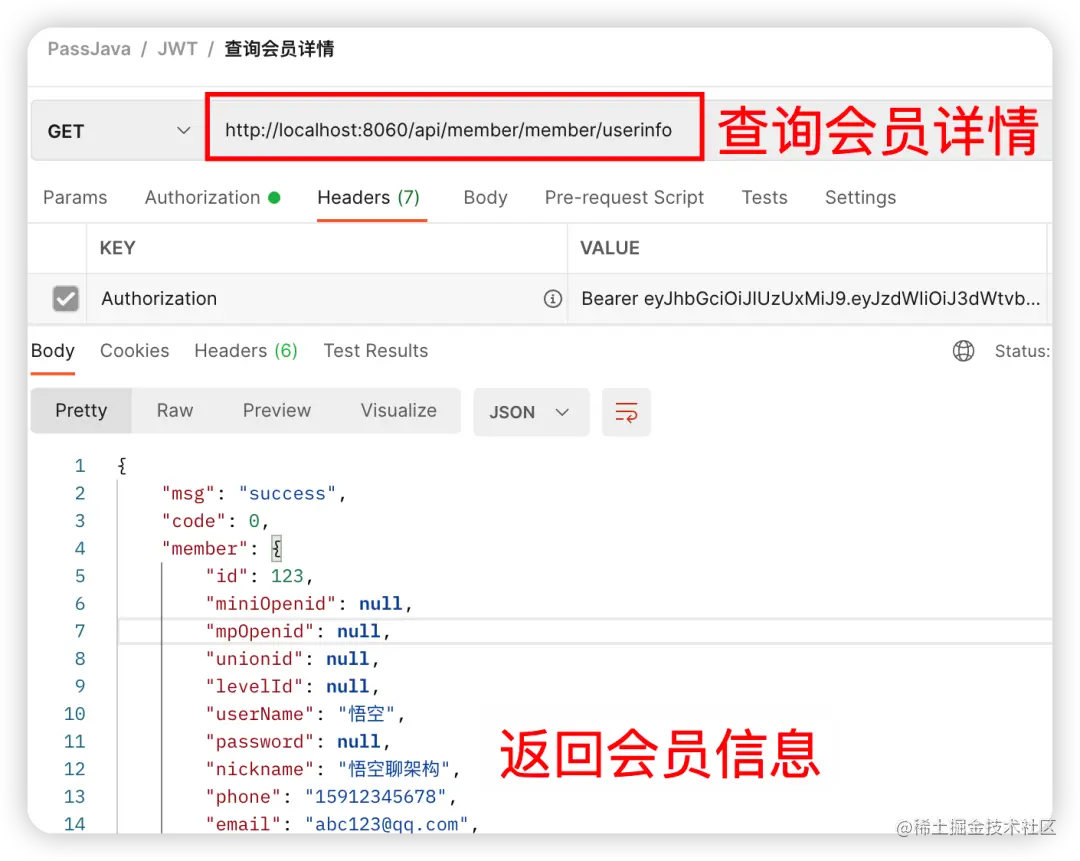
Task: Open the Headers (7) request tab
Action: point(369,197)
